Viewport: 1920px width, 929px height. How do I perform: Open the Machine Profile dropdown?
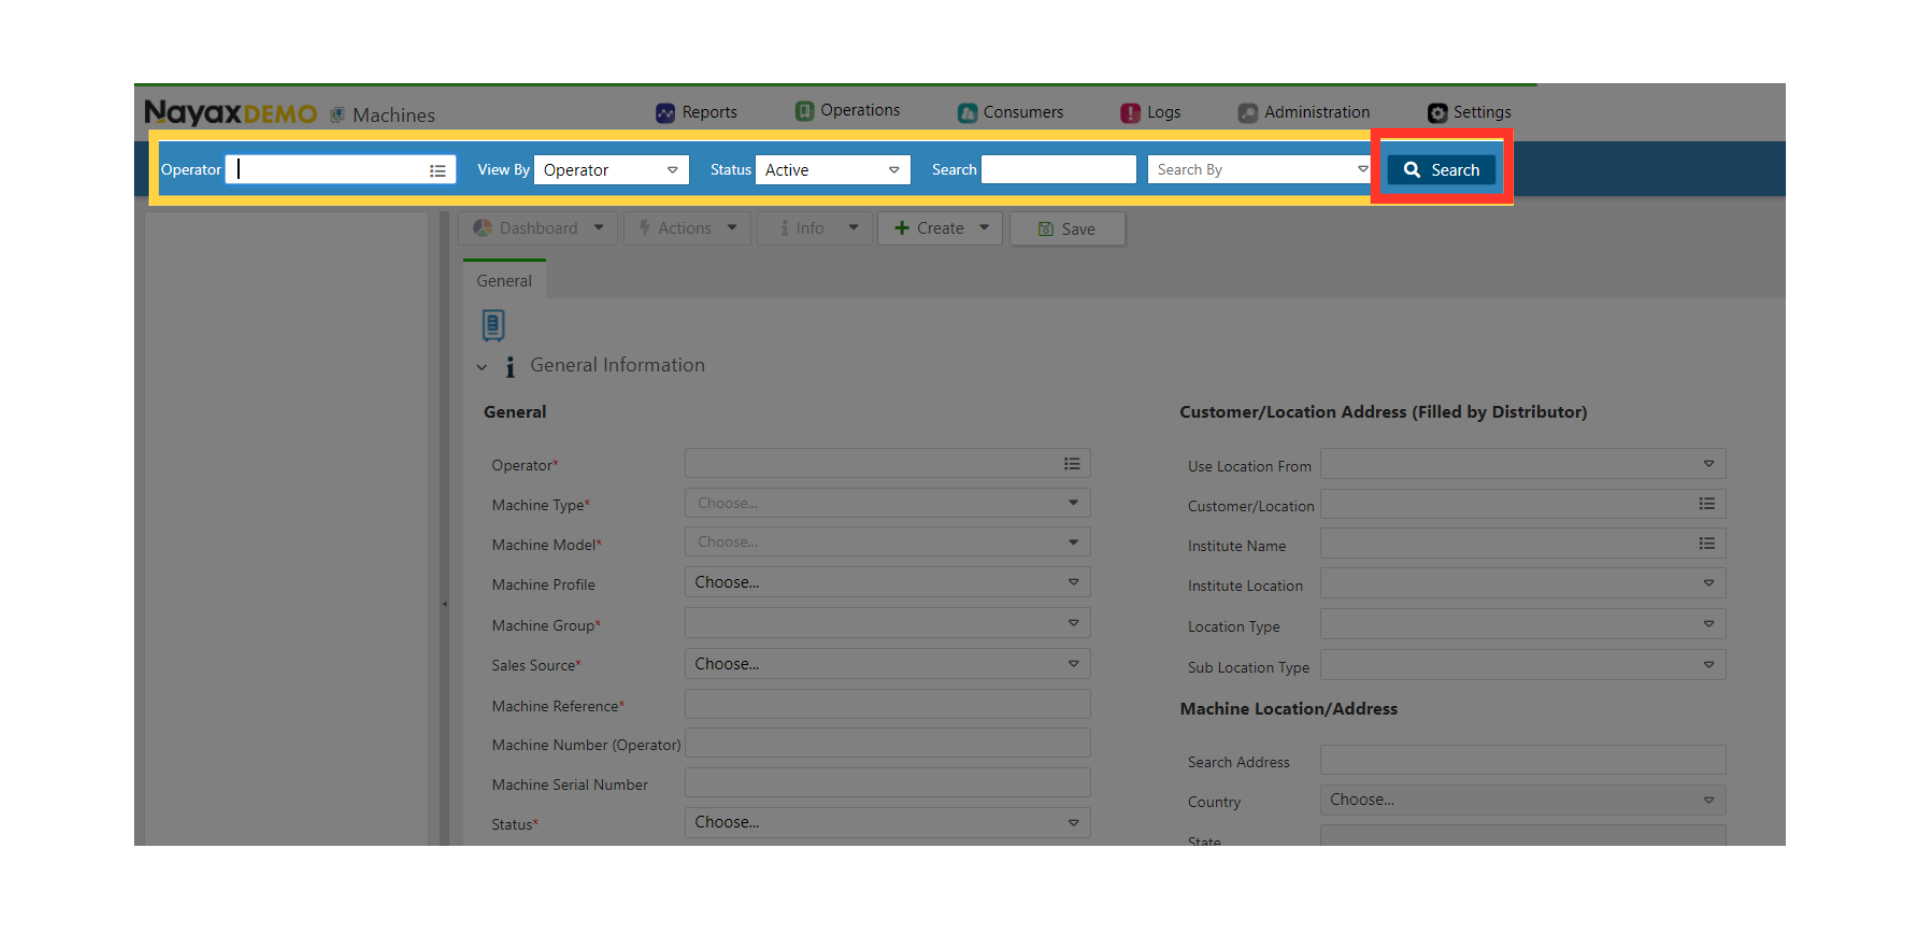[886, 582]
